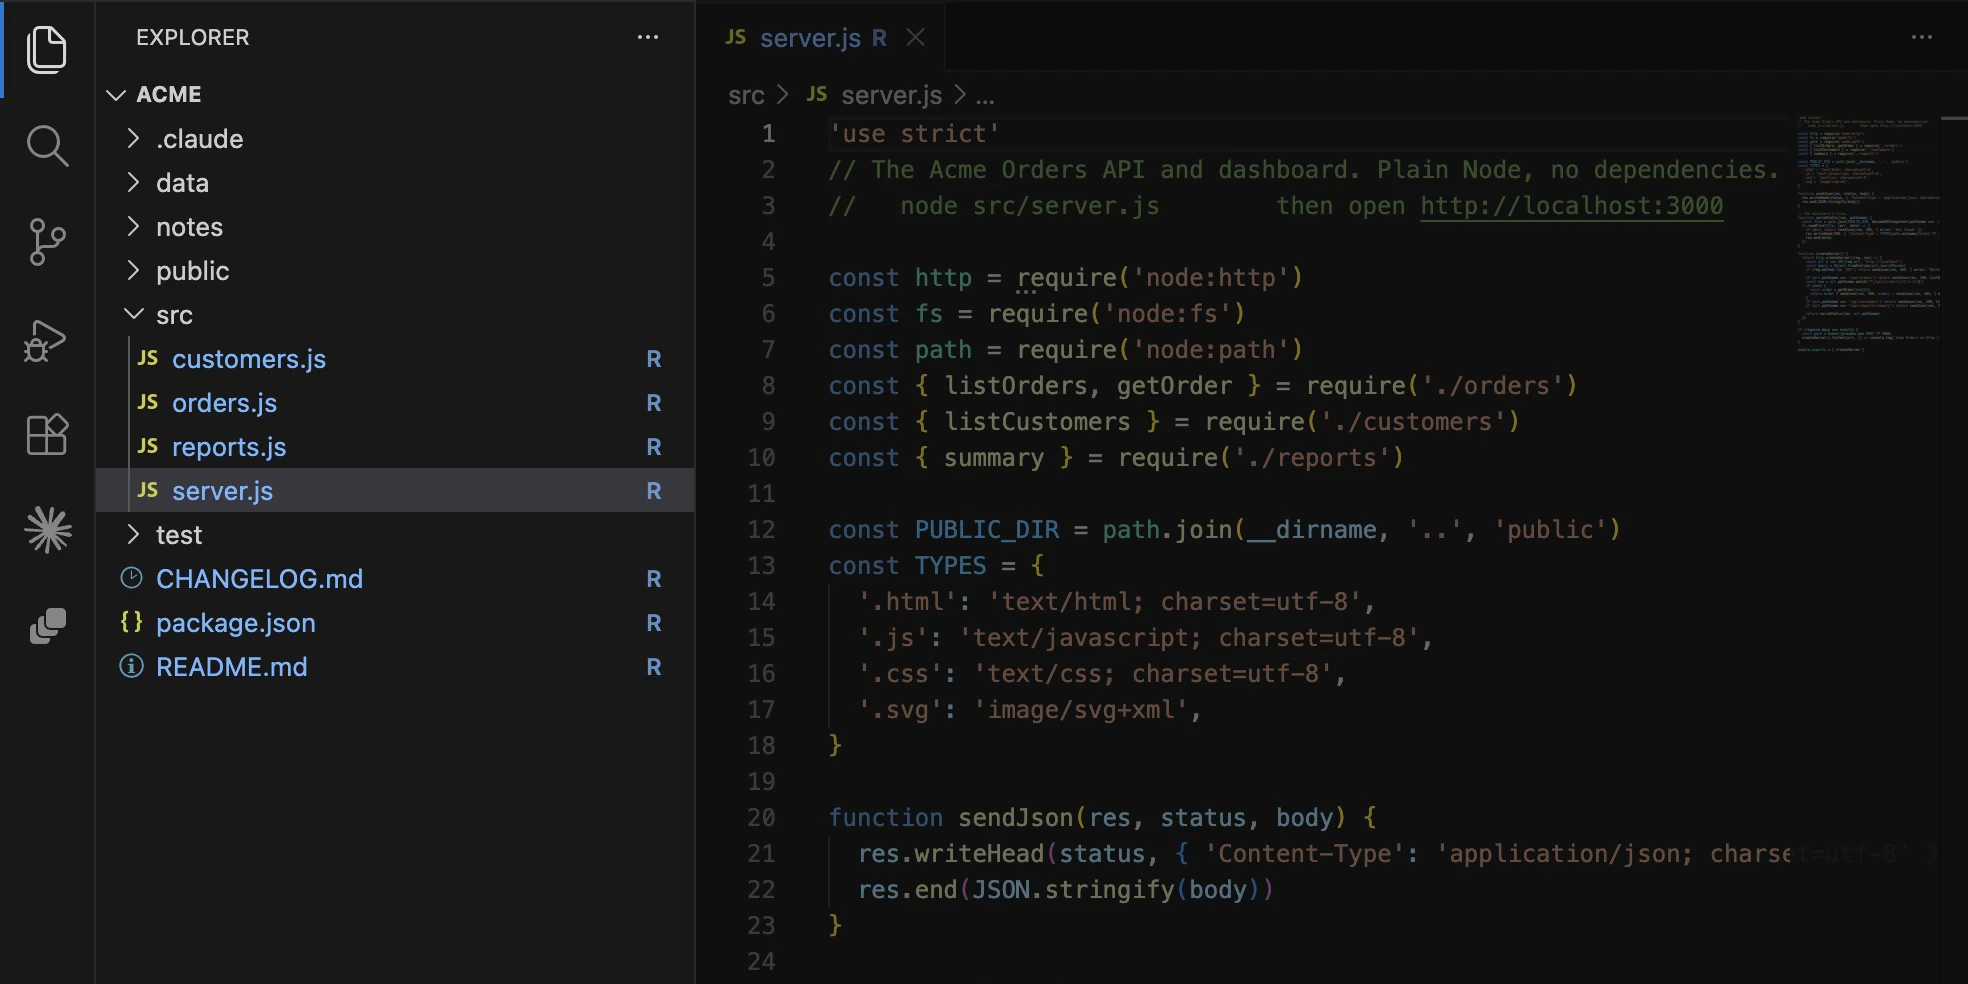
Task: Click the server.js breadcrumb segment
Action: pos(891,95)
